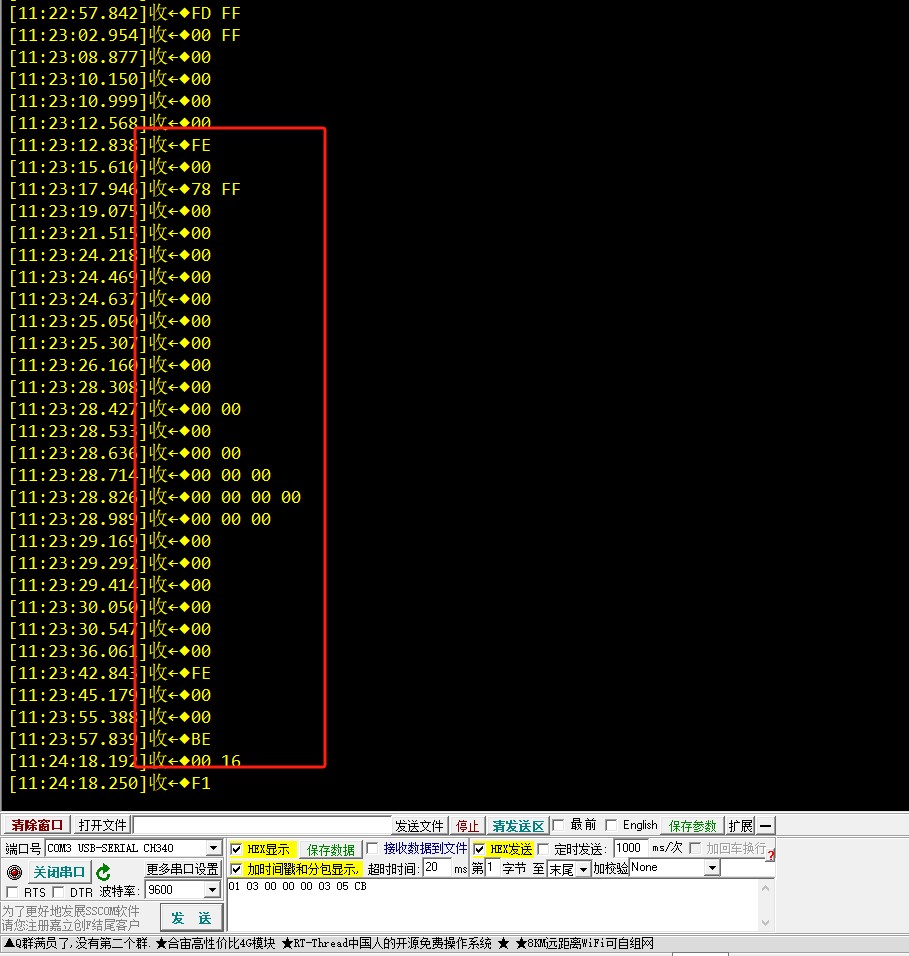The height and width of the screenshot is (956, 909).
Task: Click the 保存数据 button
Action: click(x=330, y=849)
